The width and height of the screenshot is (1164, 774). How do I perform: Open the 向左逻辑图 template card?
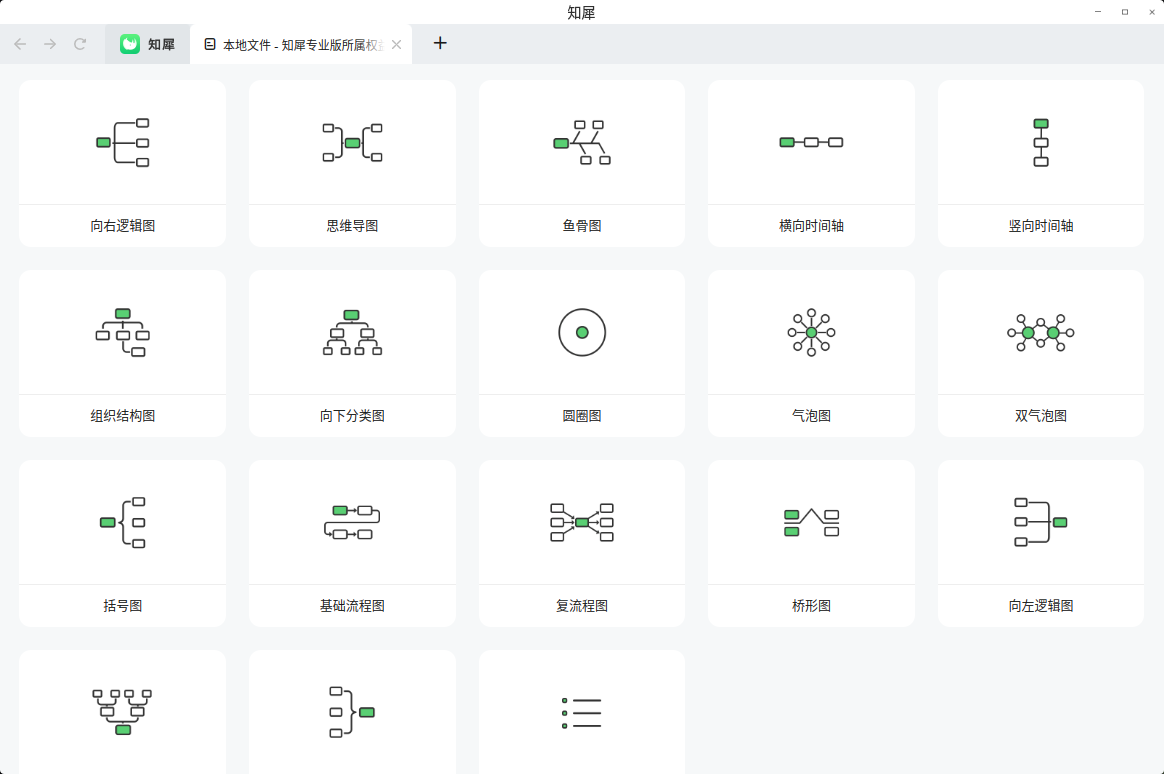(1041, 542)
